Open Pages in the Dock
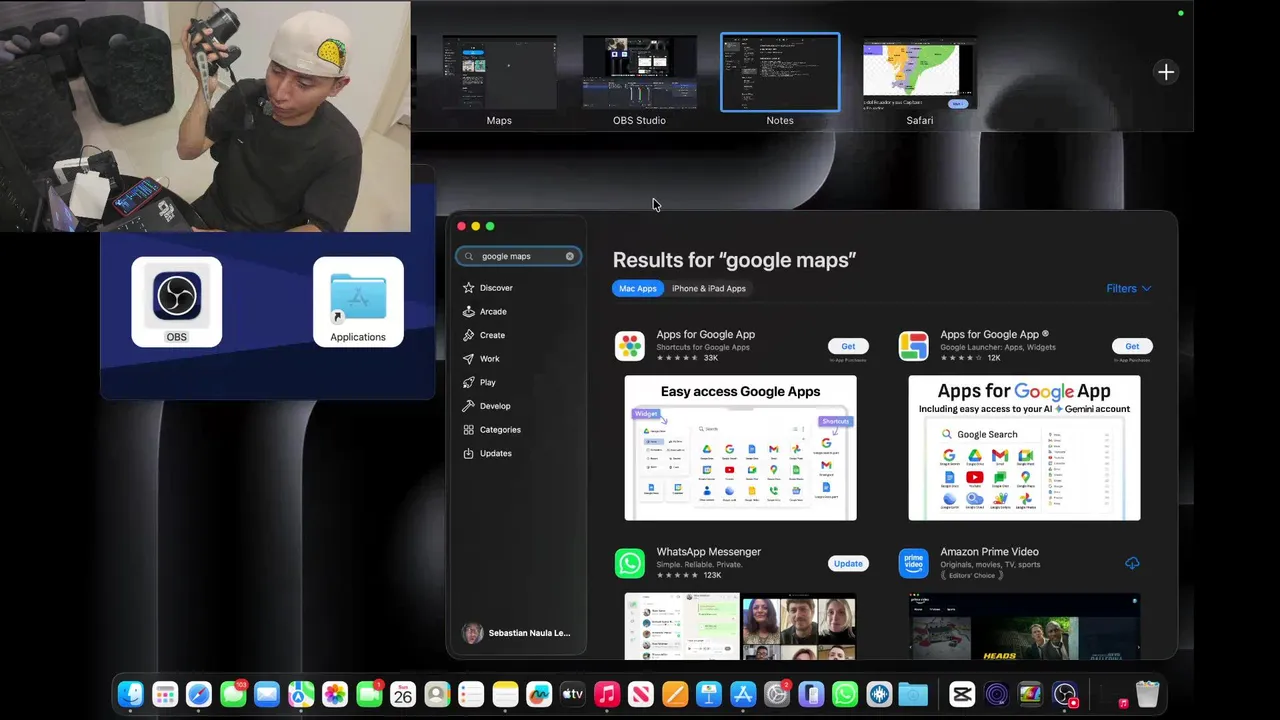1280x720 pixels. [675, 694]
